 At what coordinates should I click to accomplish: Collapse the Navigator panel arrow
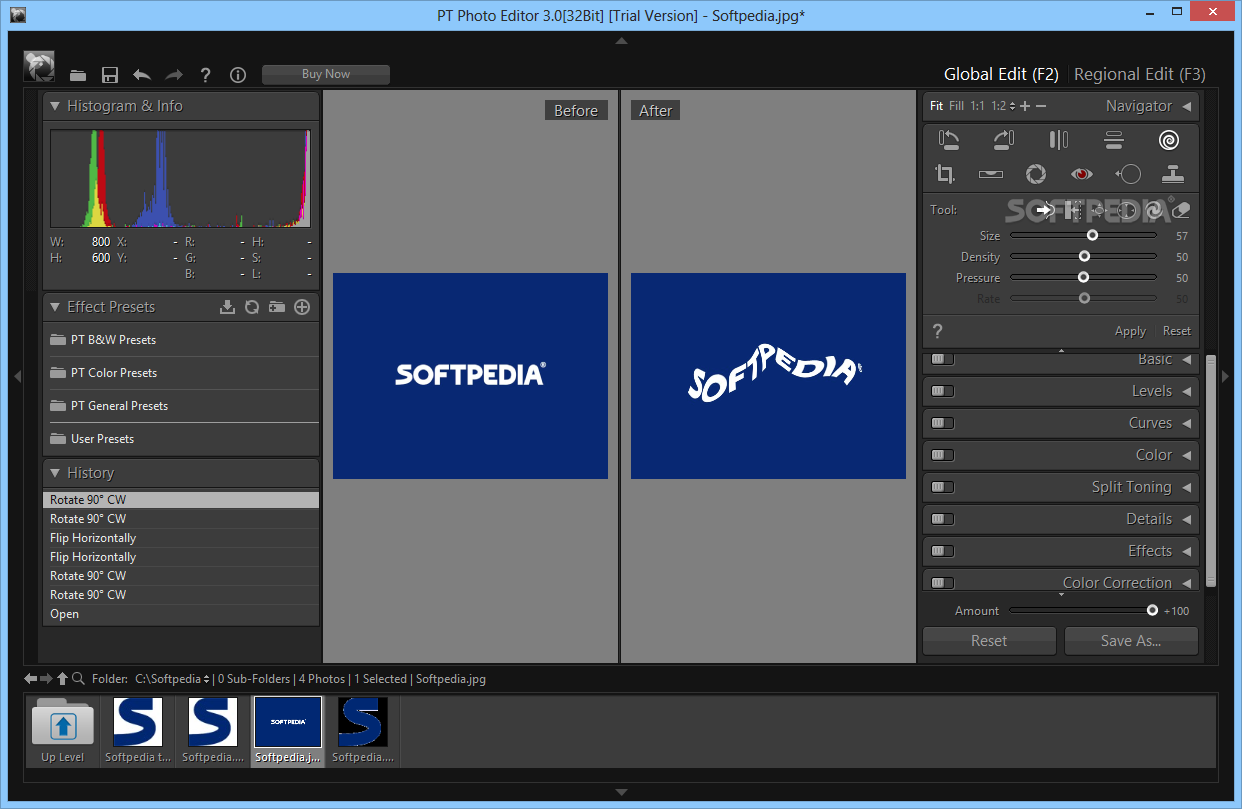1187,106
